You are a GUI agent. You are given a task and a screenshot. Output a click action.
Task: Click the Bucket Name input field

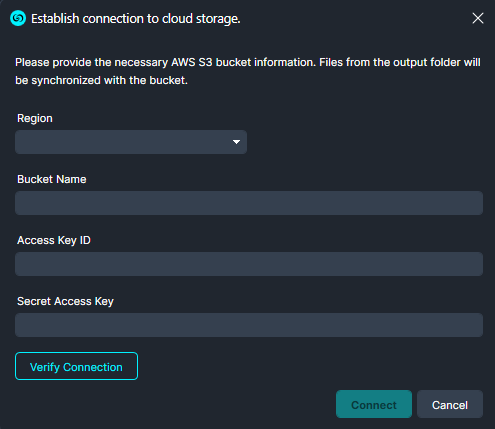click(249, 203)
